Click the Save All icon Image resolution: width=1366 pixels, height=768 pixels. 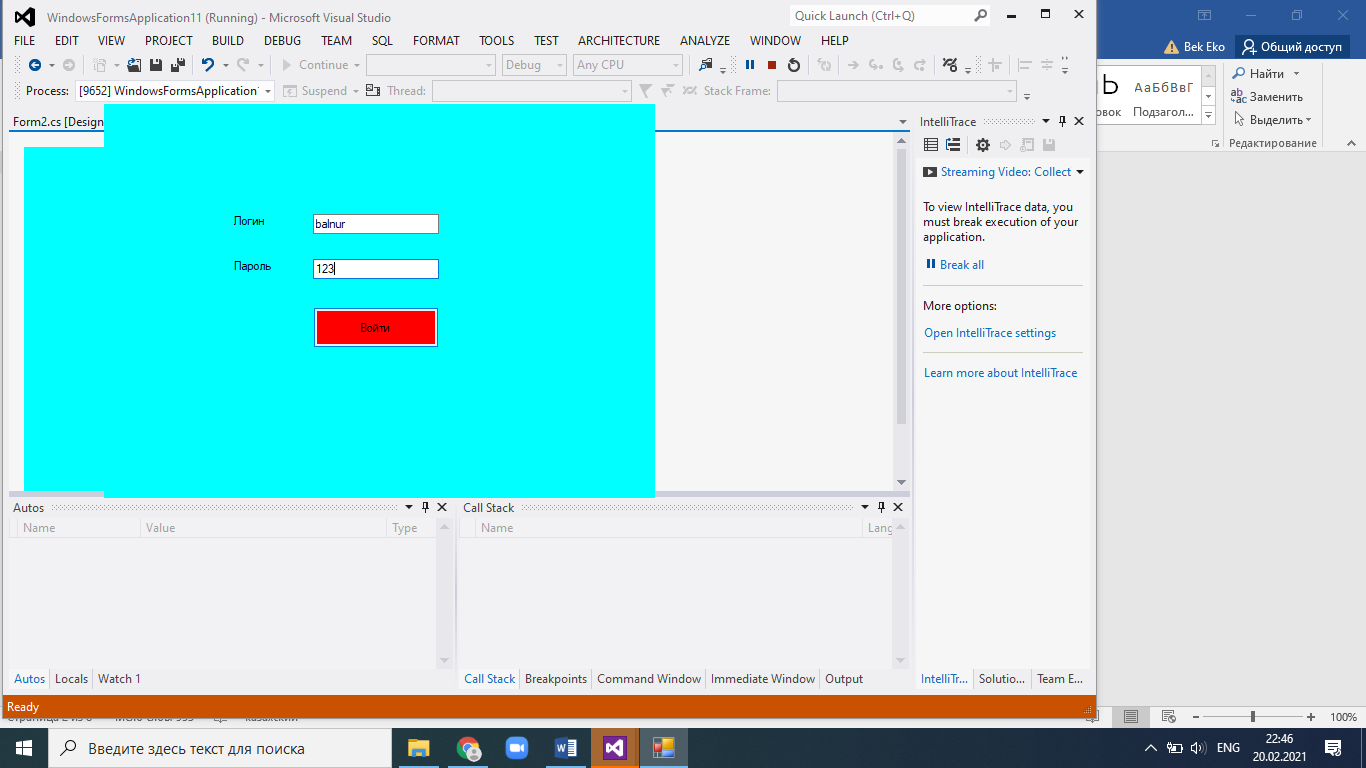(178, 65)
